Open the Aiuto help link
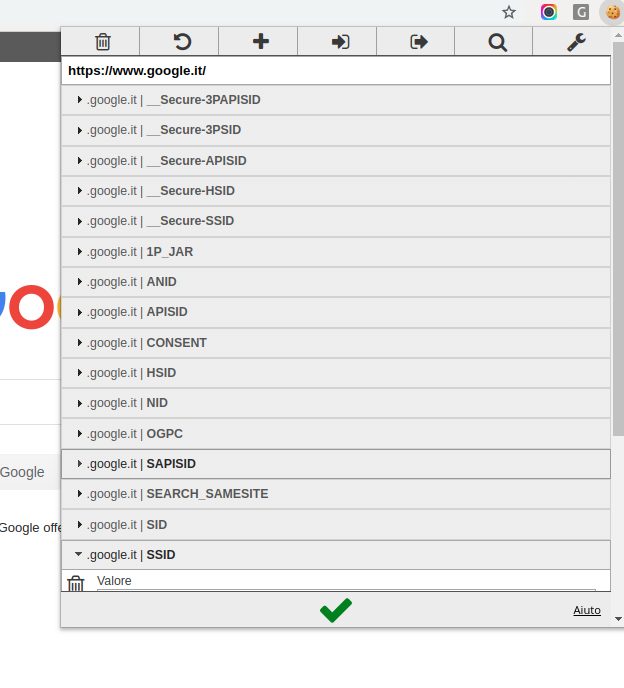This screenshot has height=688, width=624. point(587,610)
